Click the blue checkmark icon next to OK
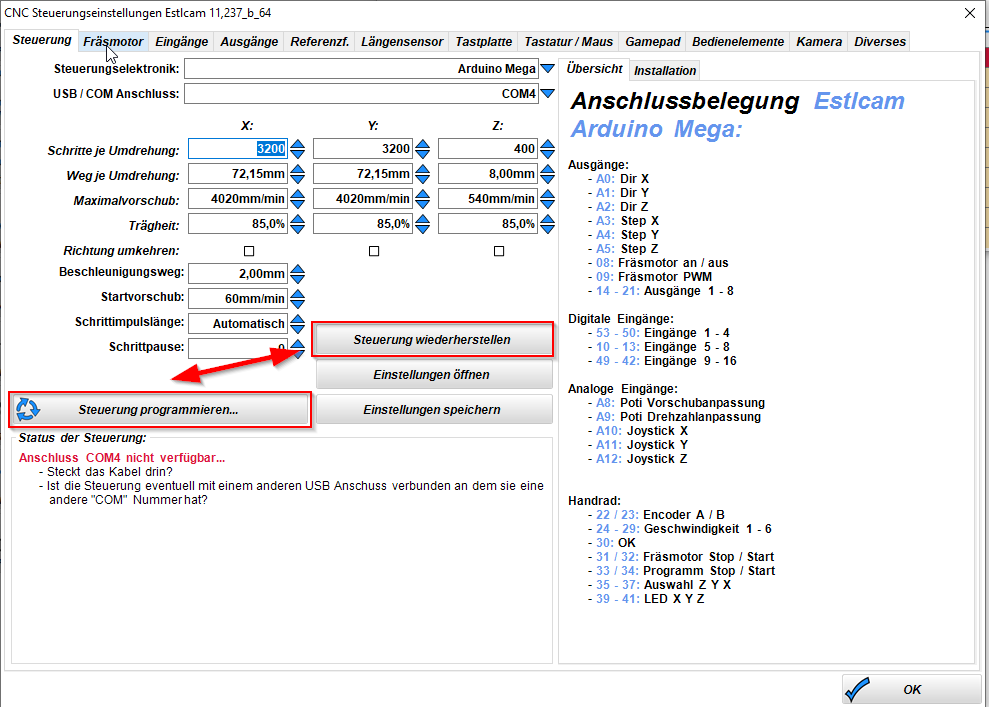The image size is (989, 707). point(857,689)
